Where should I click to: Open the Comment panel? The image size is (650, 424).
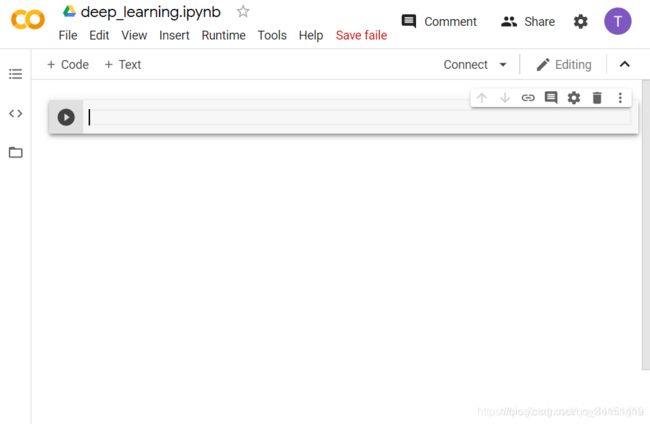[439, 22]
